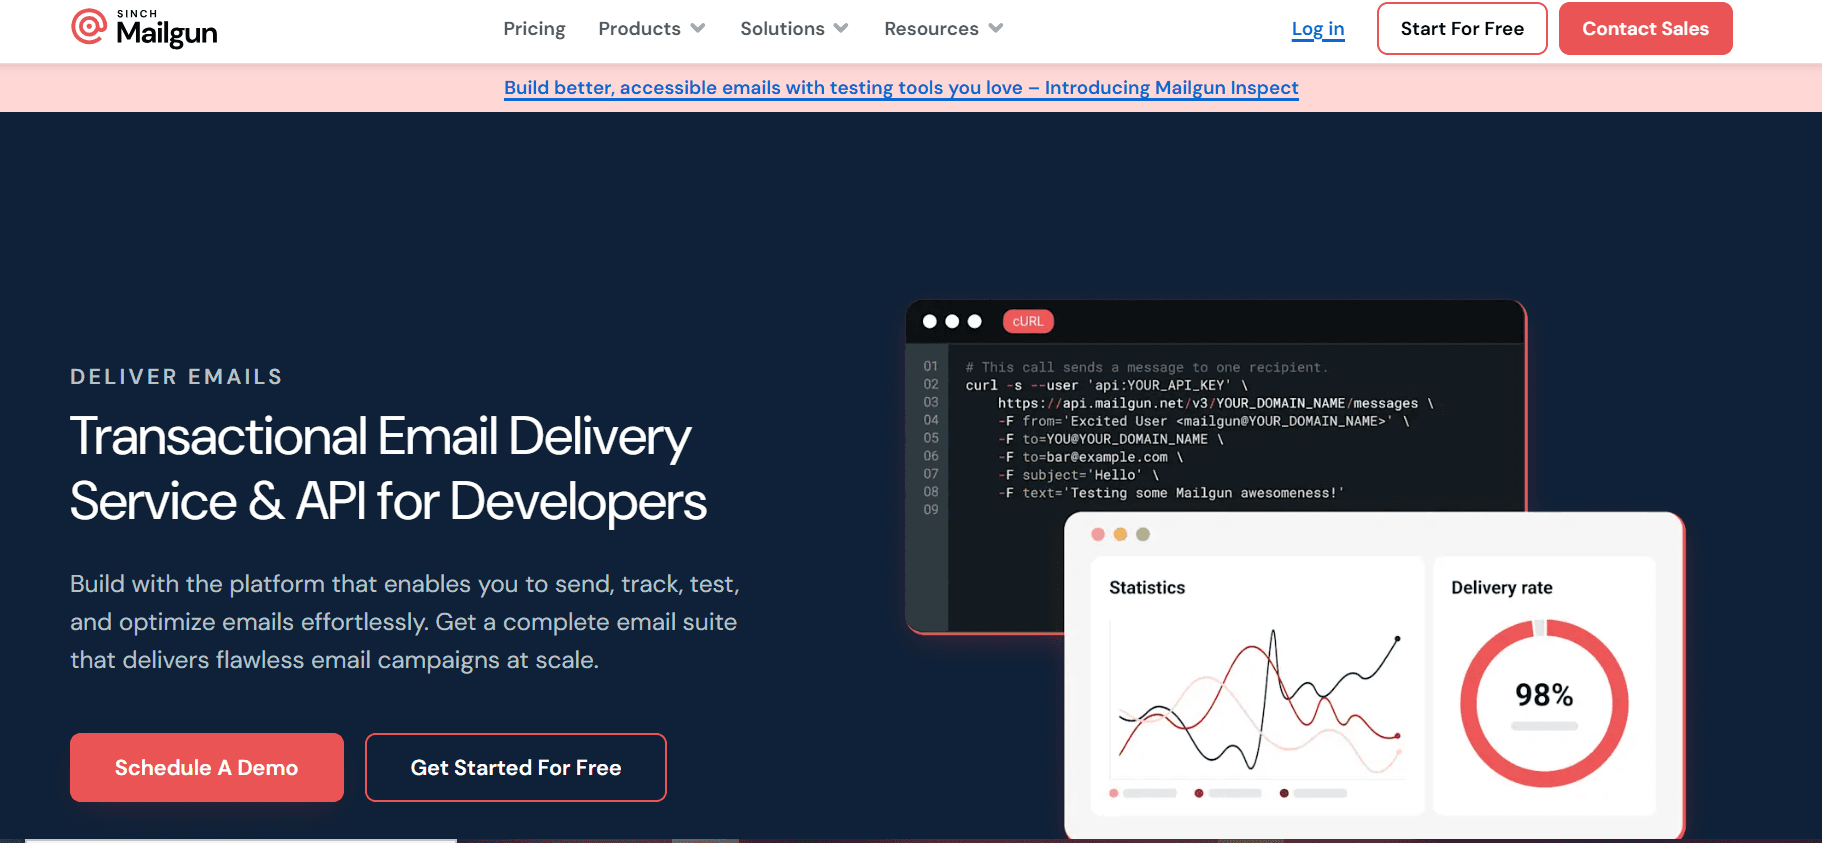Screen dimensions: 1822x843
Task: Click the Contact Sales button
Action: pyautogui.click(x=1645, y=29)
